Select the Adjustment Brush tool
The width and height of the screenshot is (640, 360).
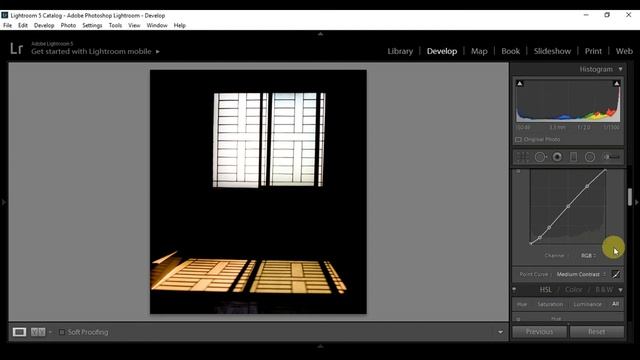pyautogui.click(x=612, y=157)
